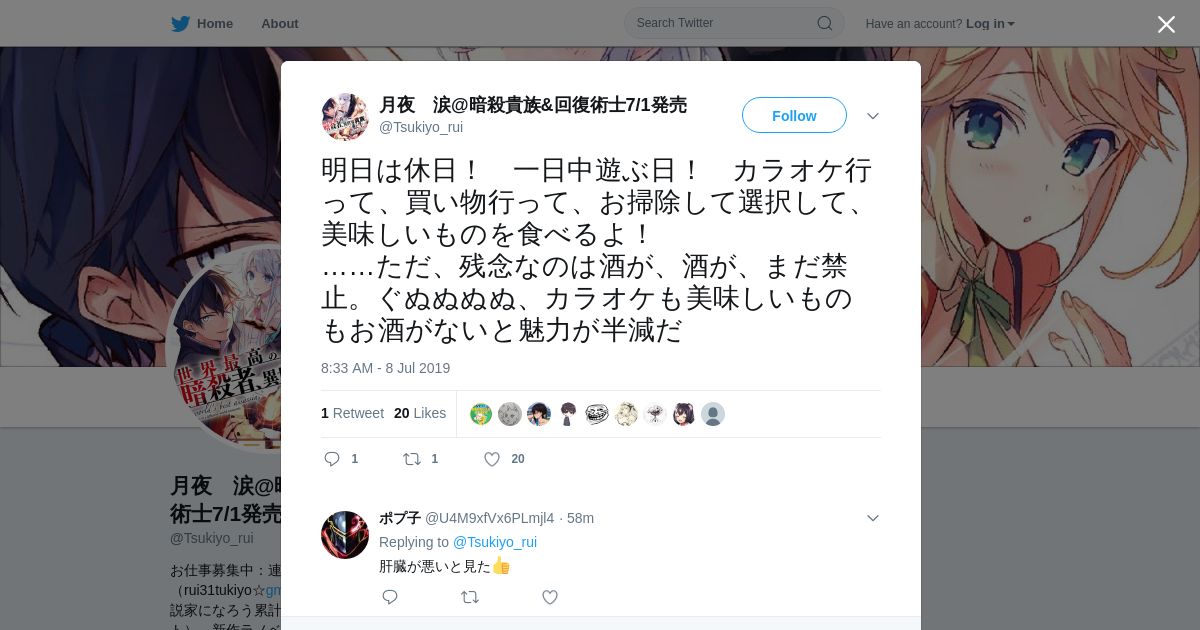The height and width of the screenshot is (630, 1200).
Task: Reply to ポプ子's comment
Action: [390, 597]
